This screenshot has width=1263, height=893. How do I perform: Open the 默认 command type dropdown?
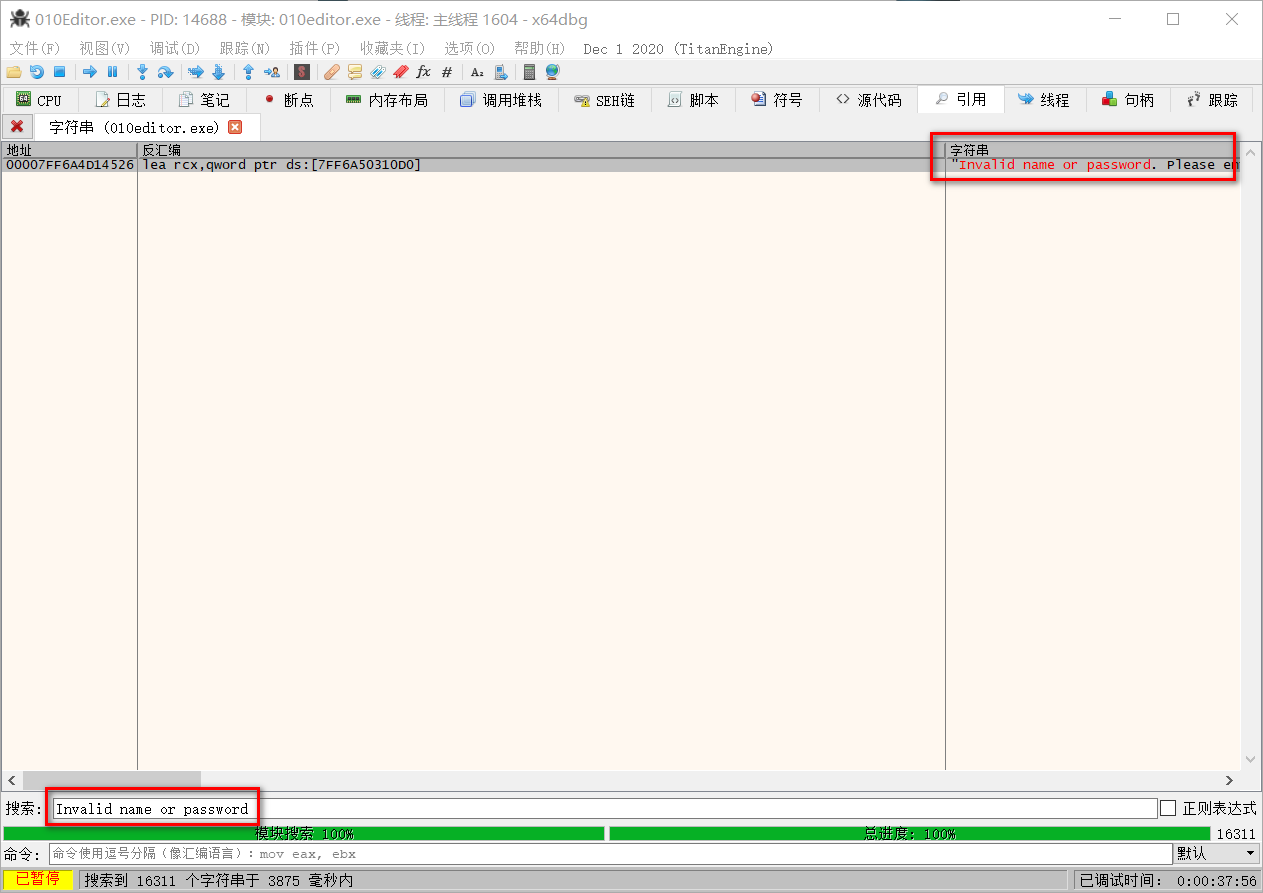point(1216,854)
